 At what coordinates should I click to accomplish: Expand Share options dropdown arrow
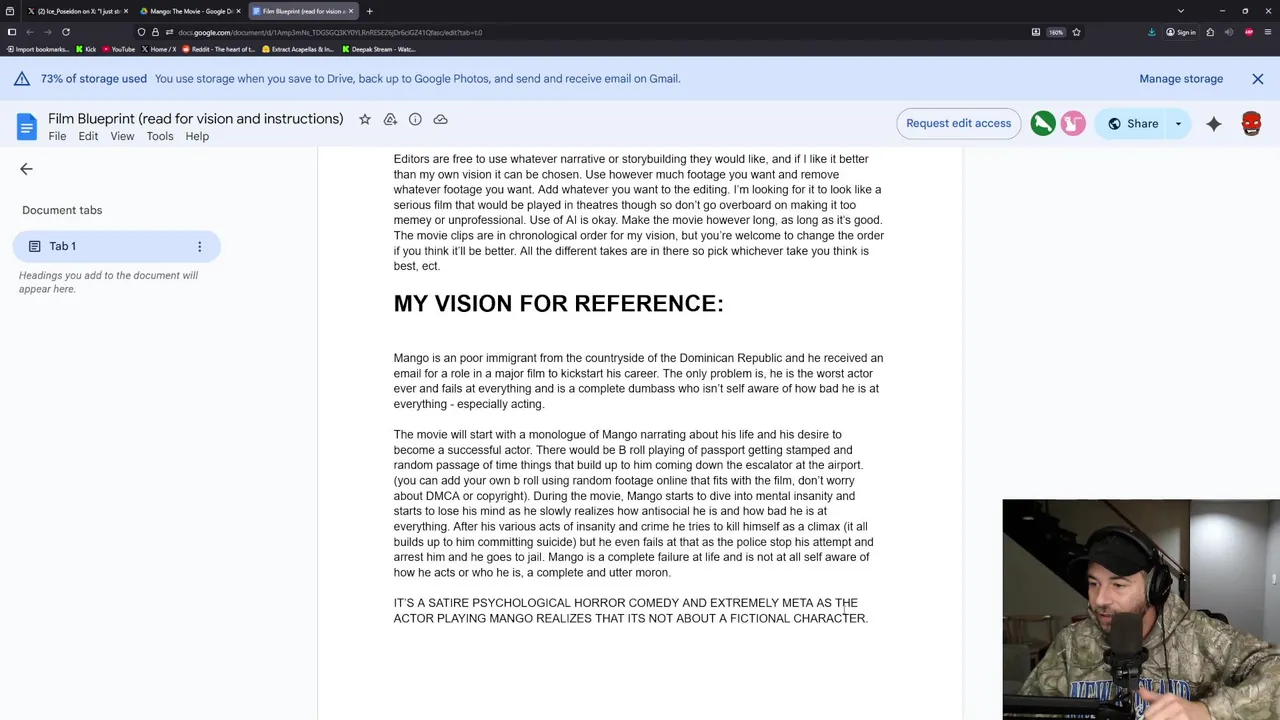point(1178,124)
